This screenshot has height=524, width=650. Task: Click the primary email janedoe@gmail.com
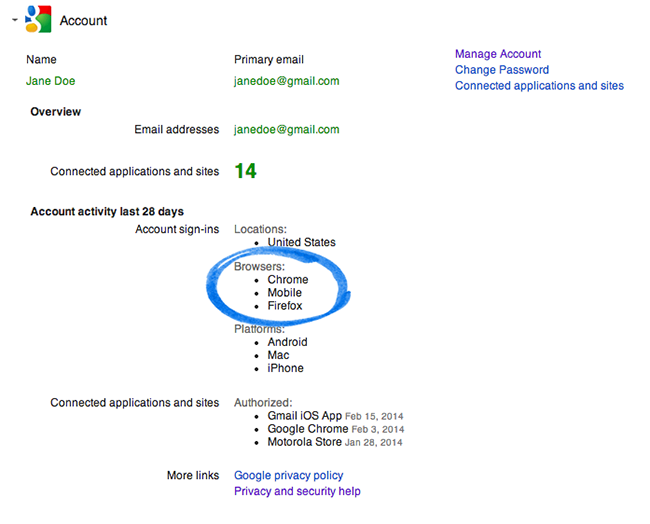(286, 81)
